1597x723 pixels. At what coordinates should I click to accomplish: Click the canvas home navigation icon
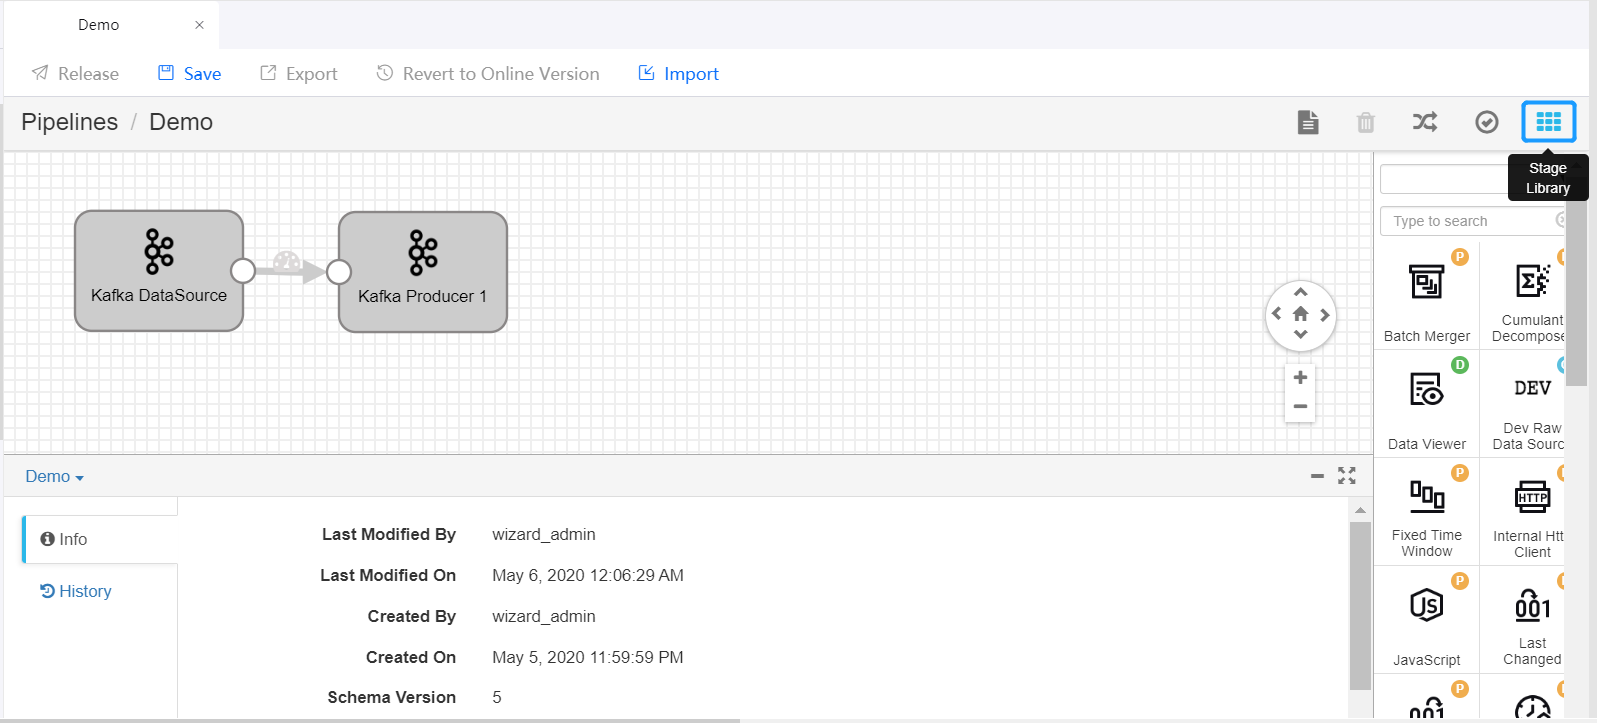tap(1300, 314)
